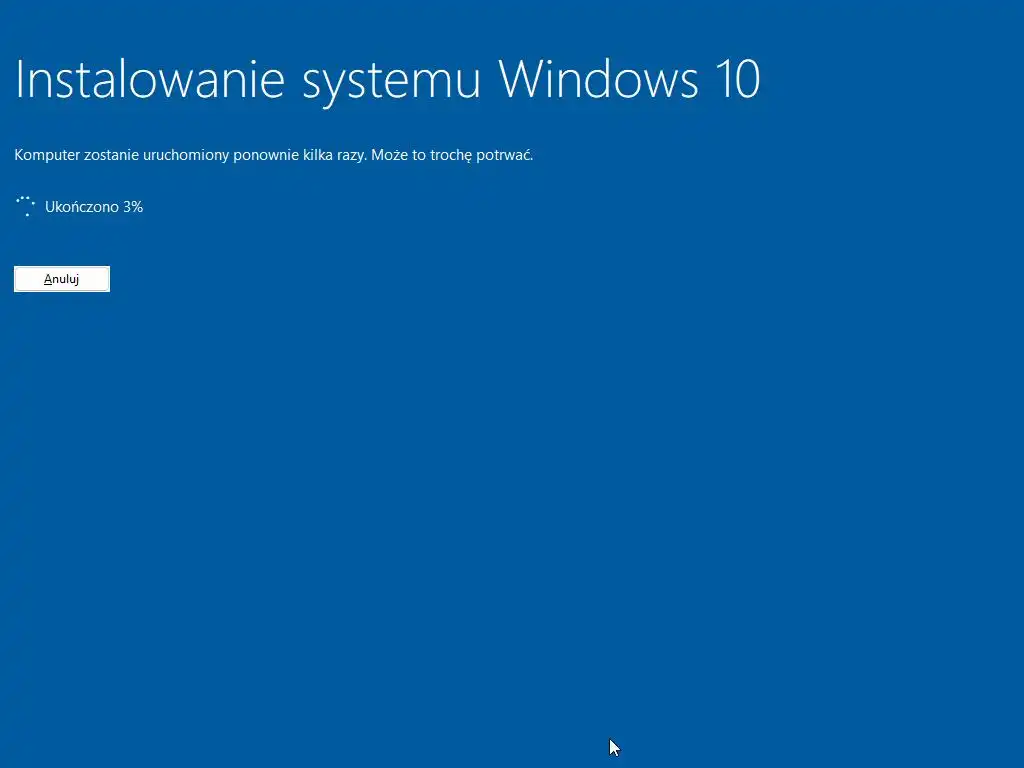Cancel the installation with the Anuluj button
This screenshot has height=768, width=1024.
click(x=62, y=279)
